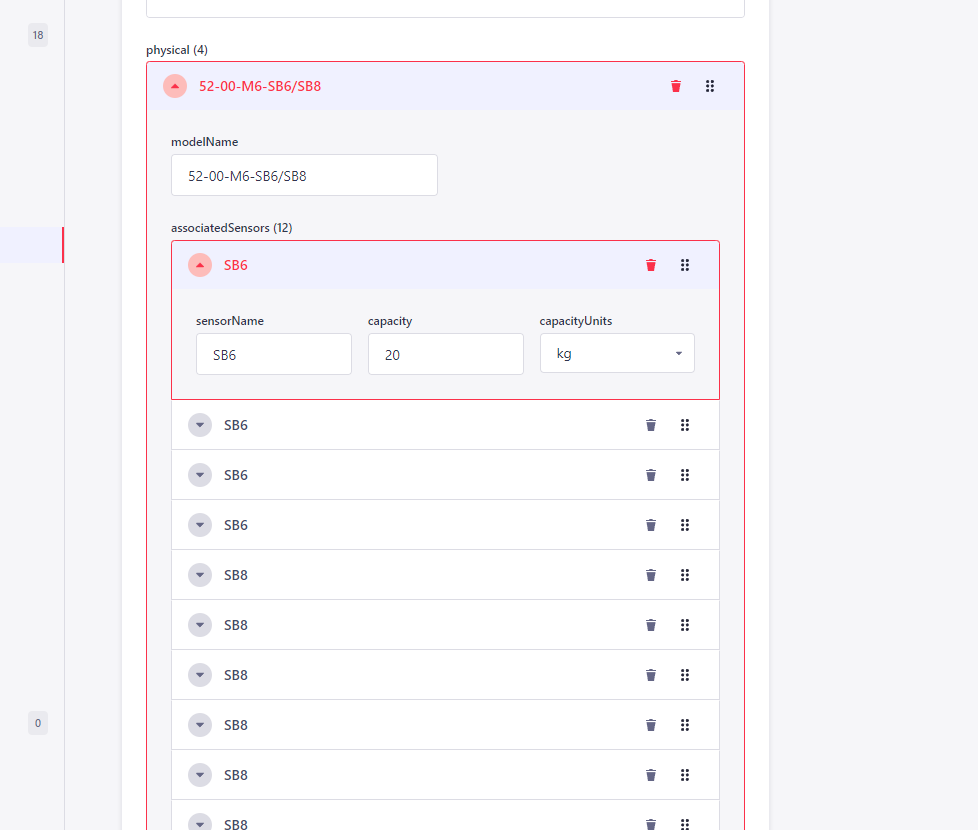
Task: Click the sidebar badge showing 18
Action: tap(38, 35)
